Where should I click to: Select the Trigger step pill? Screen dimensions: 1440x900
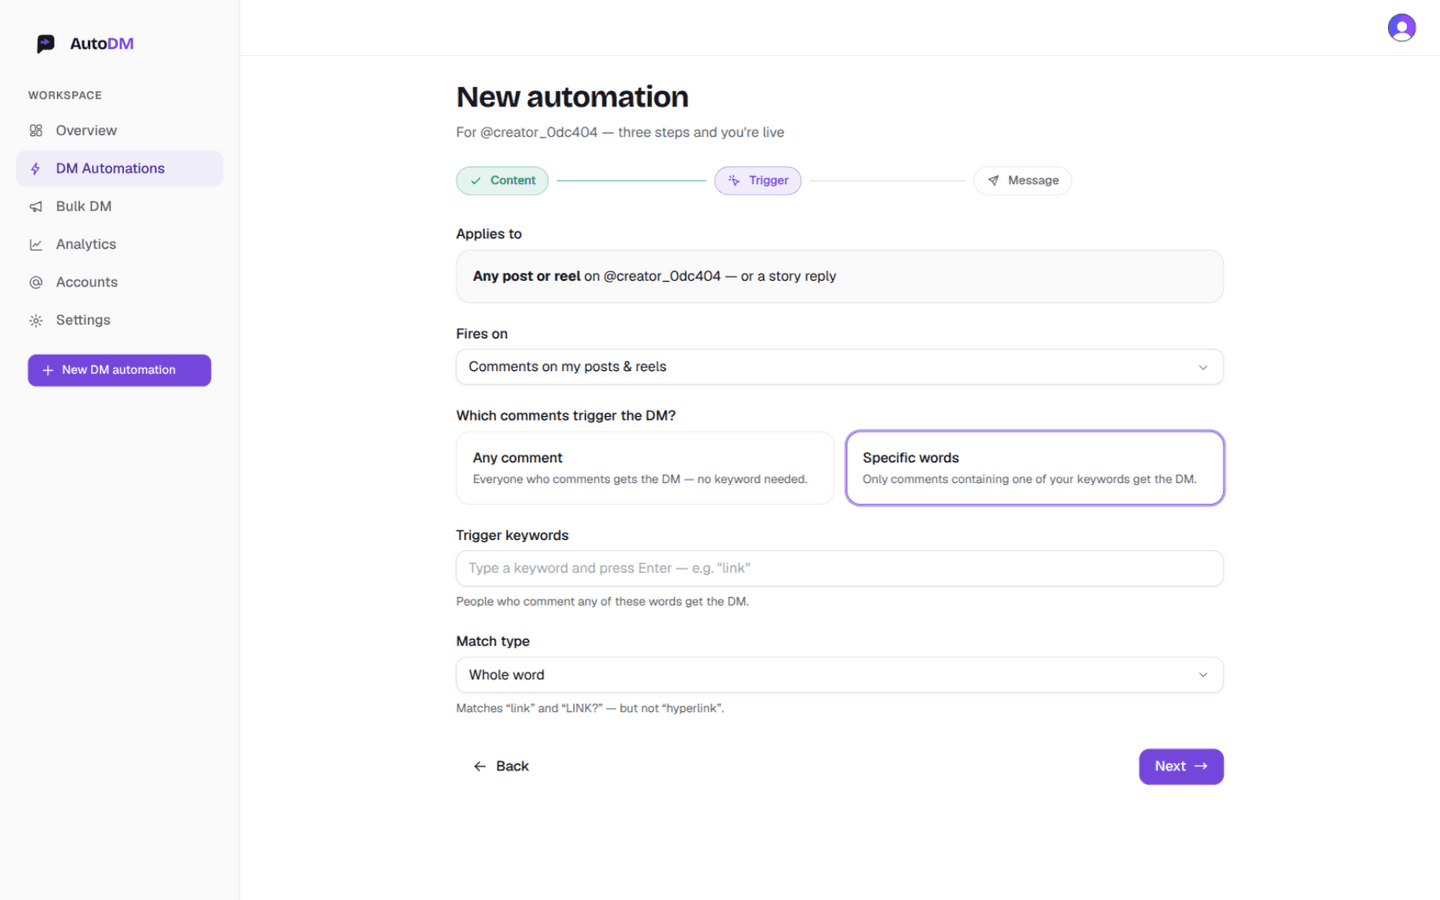758,181
